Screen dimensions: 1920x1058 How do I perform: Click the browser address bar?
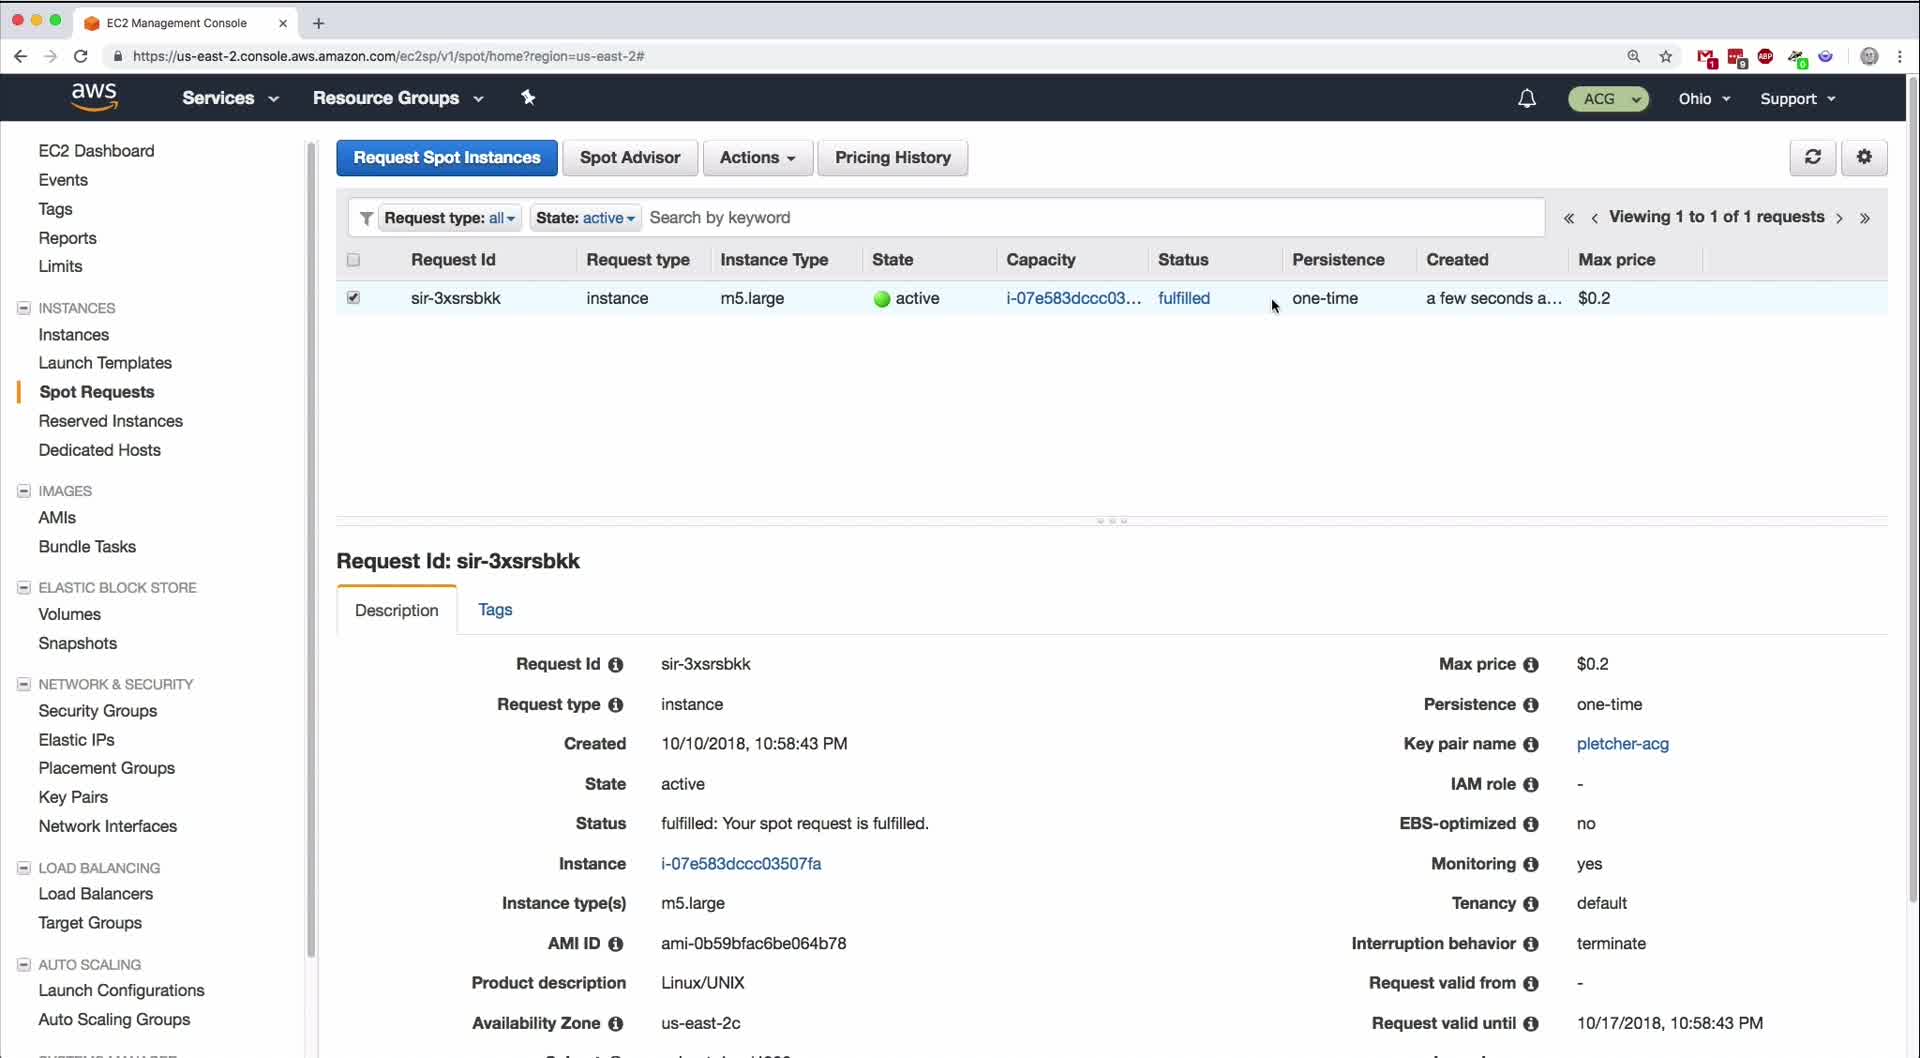[860, 56]
